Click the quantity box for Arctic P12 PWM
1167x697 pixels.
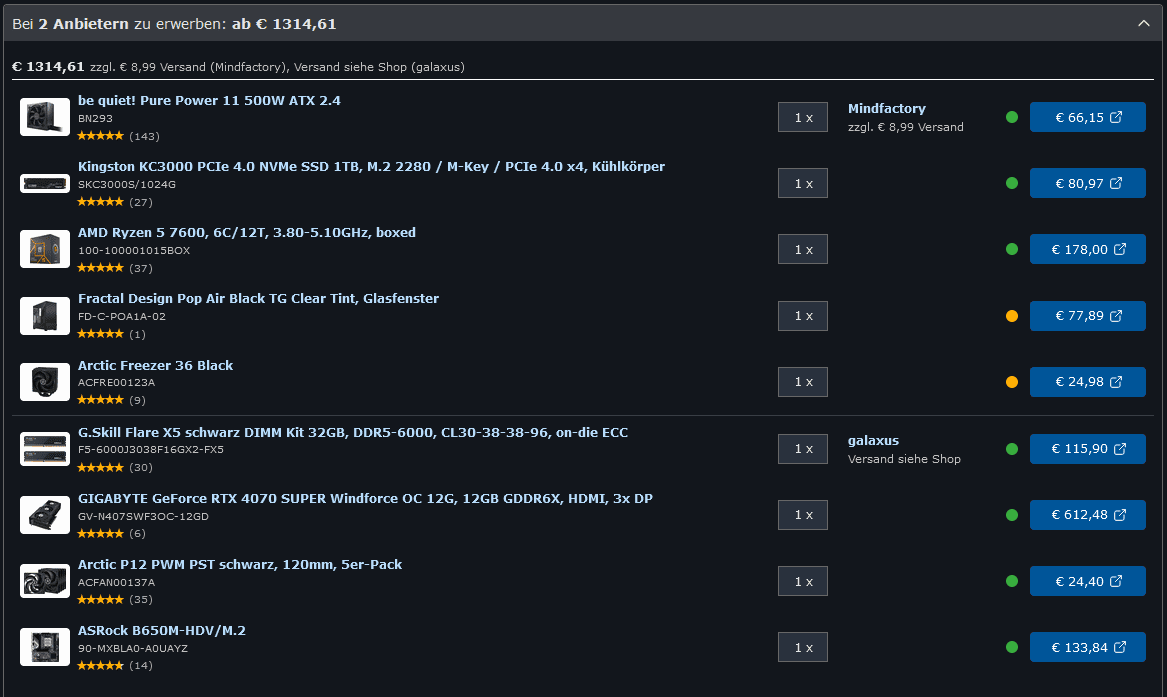coord(803,581)
